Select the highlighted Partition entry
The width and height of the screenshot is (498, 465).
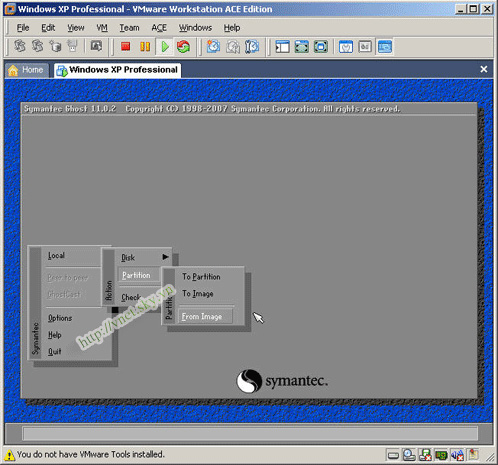tap(139, 275)
